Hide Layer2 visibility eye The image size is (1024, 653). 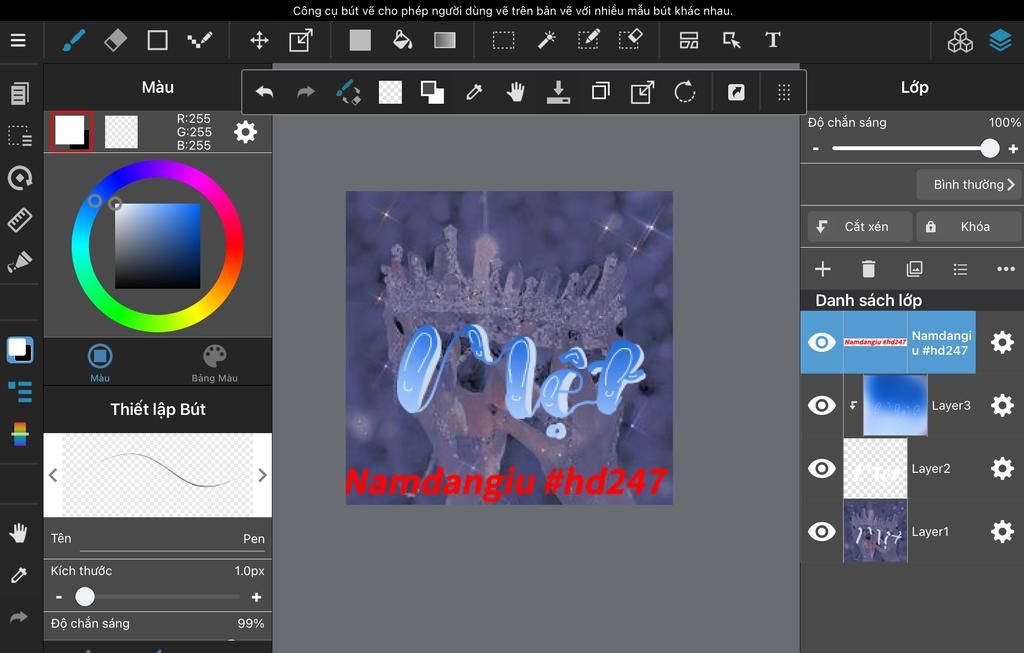click(x=822, y=468)
